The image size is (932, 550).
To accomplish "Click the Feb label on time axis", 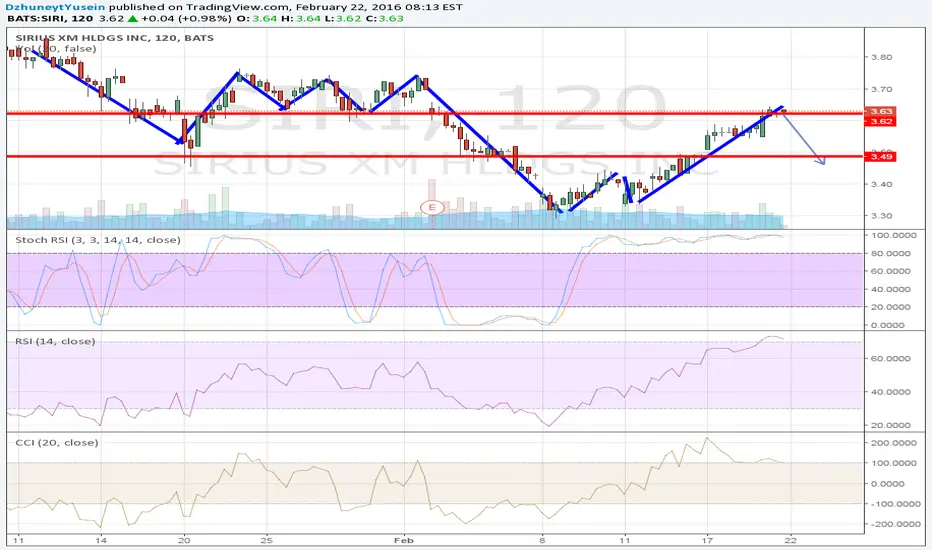I will (x=404, y=540).
